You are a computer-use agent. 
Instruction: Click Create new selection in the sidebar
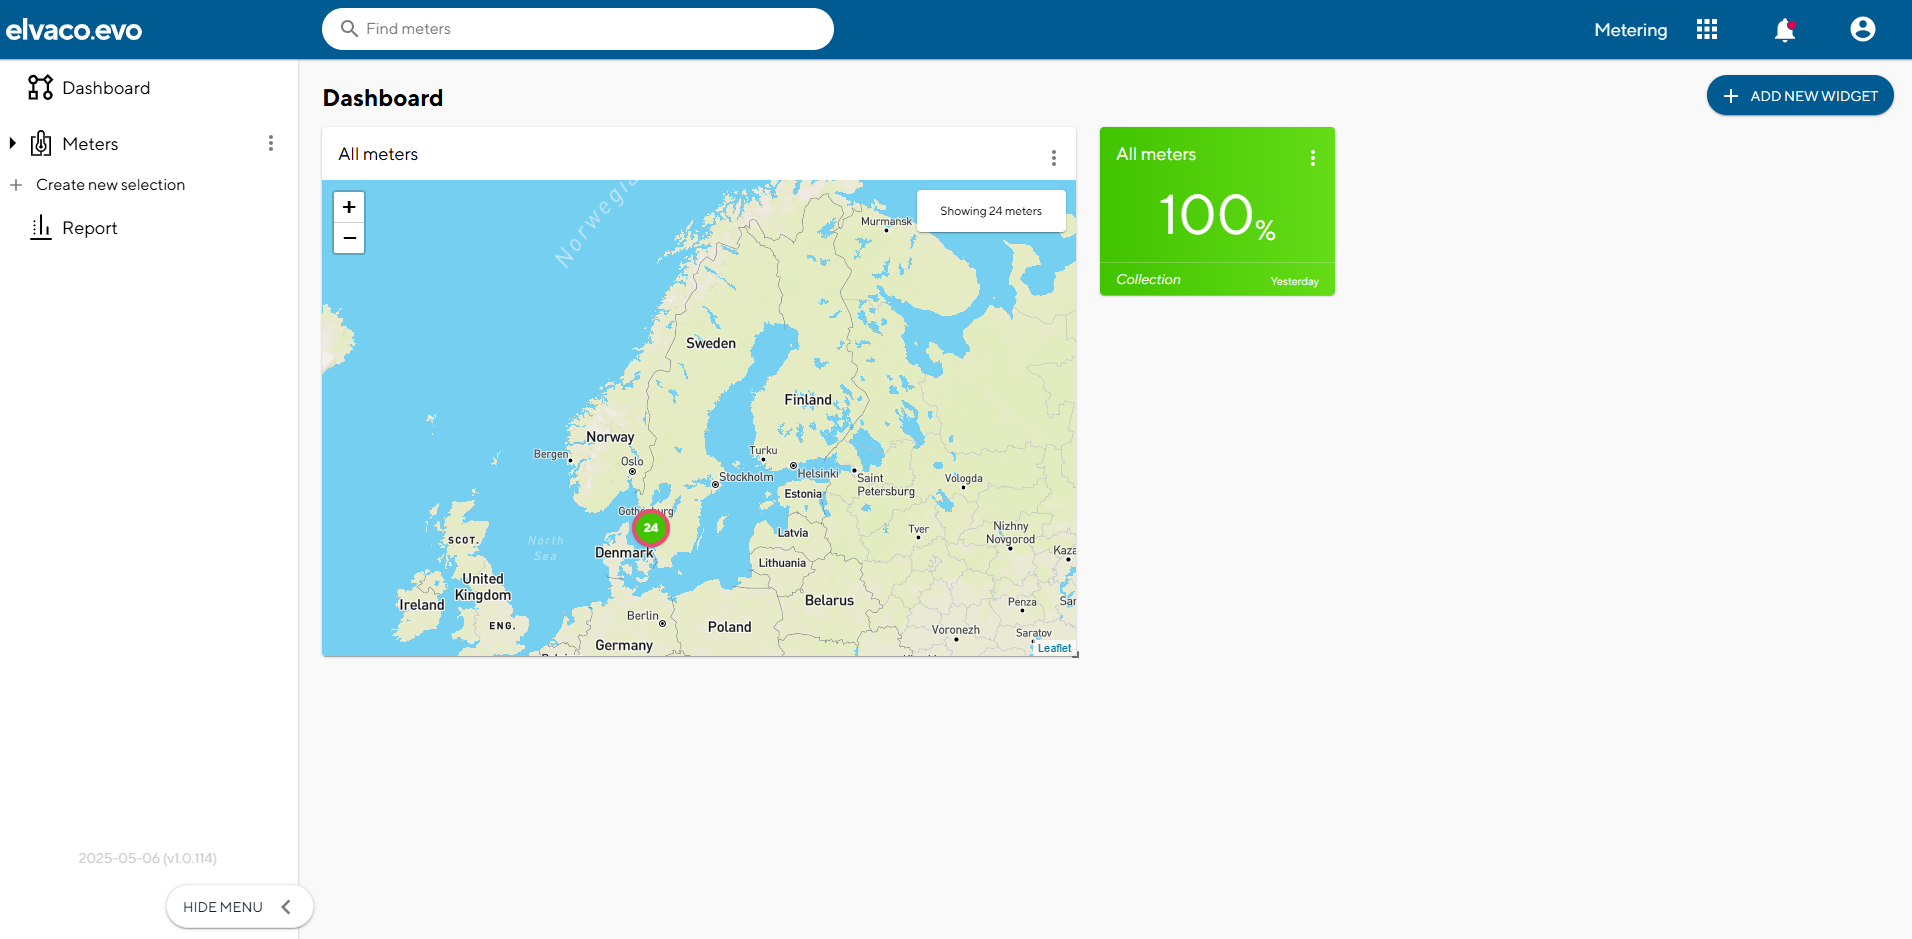(110, 185)
